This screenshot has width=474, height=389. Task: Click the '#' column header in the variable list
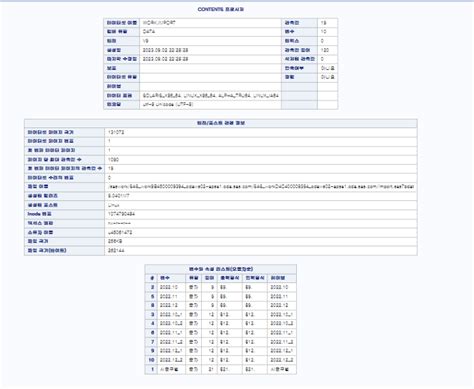pos(152,278)
